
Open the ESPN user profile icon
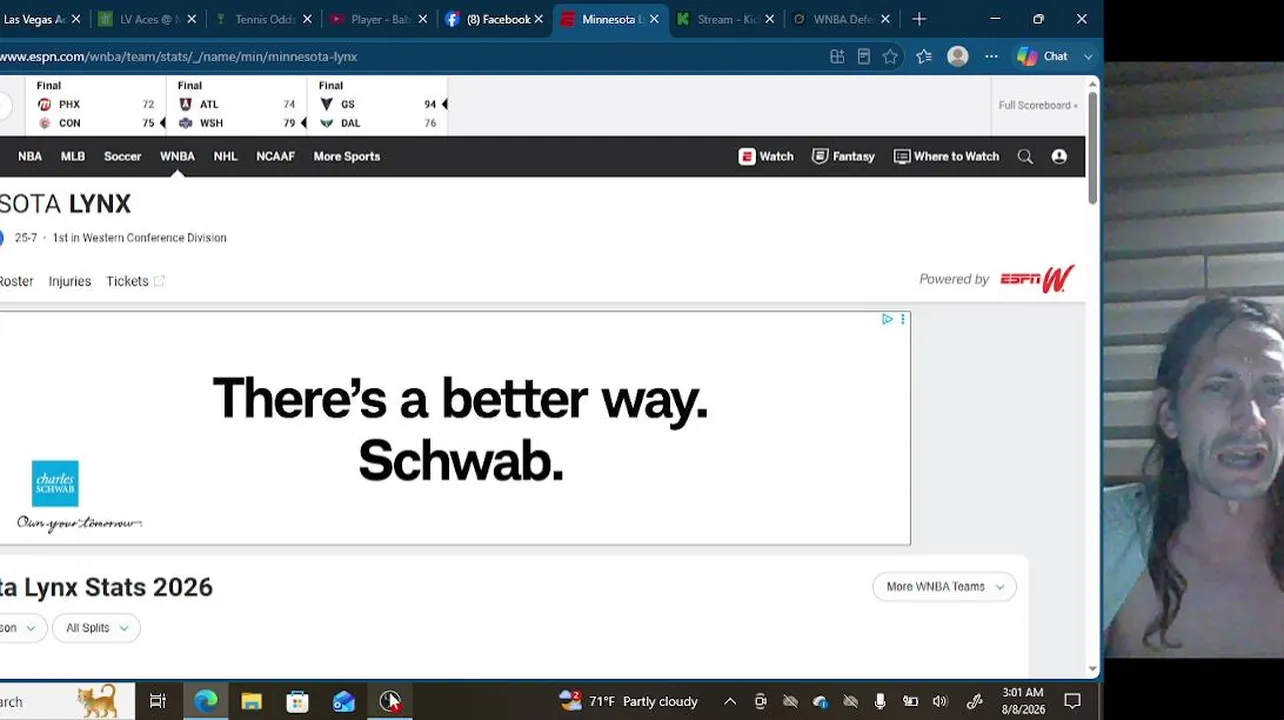[1059, 156]
